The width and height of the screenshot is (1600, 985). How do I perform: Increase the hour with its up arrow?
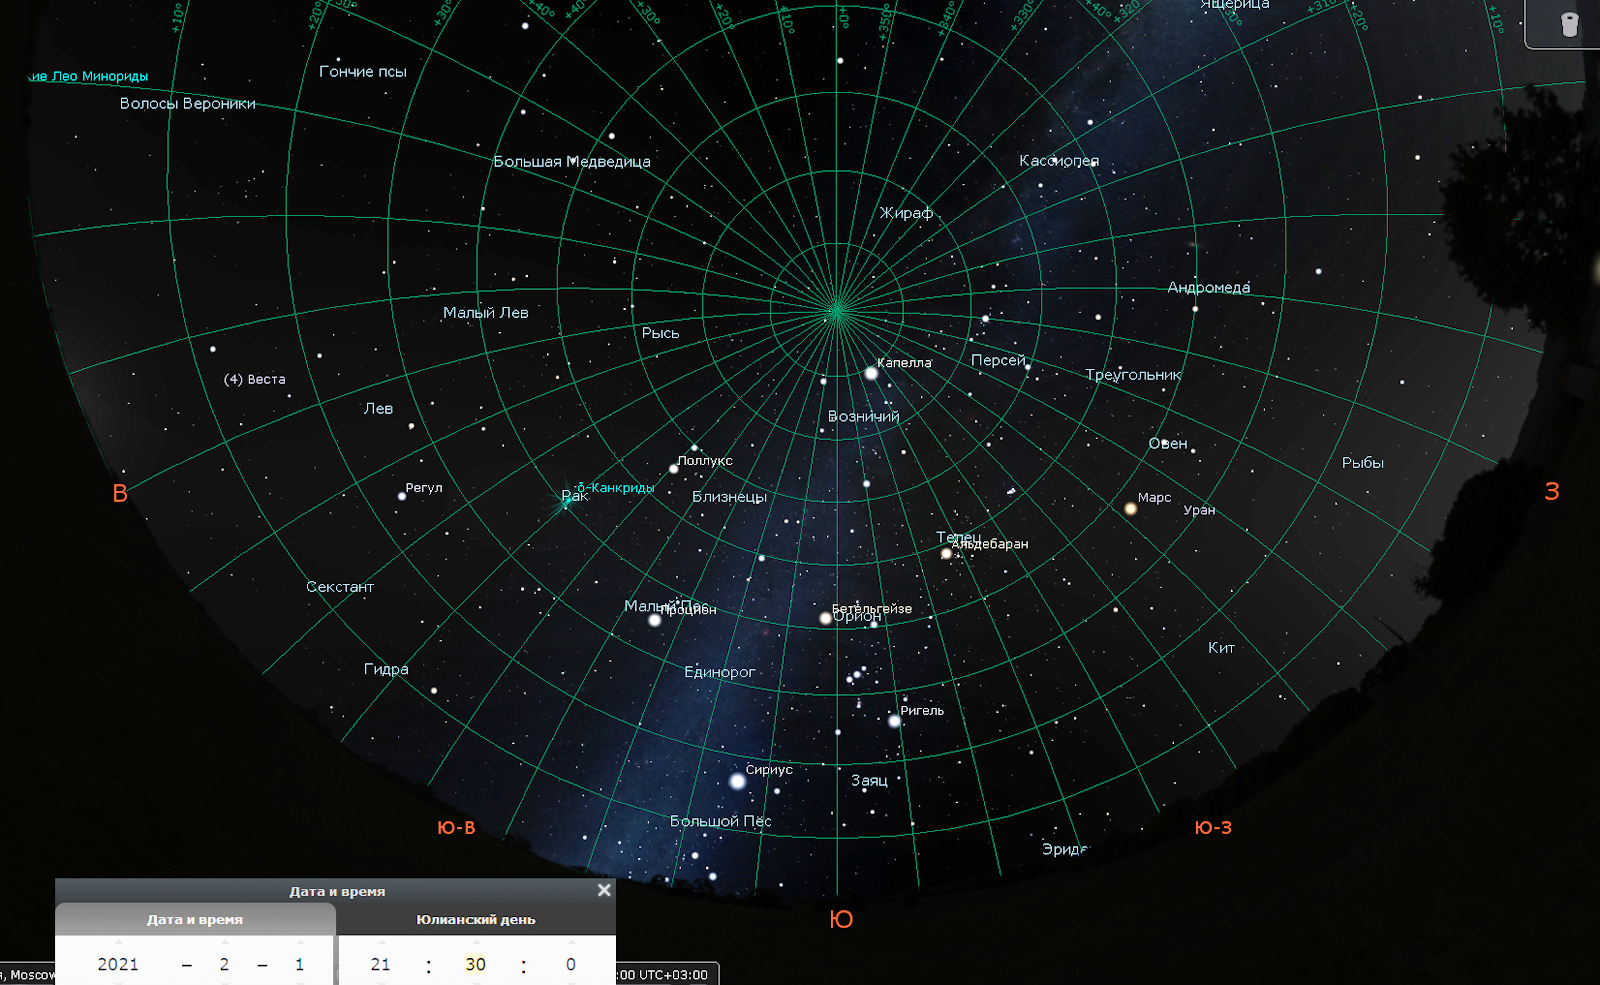coord(380,942)
